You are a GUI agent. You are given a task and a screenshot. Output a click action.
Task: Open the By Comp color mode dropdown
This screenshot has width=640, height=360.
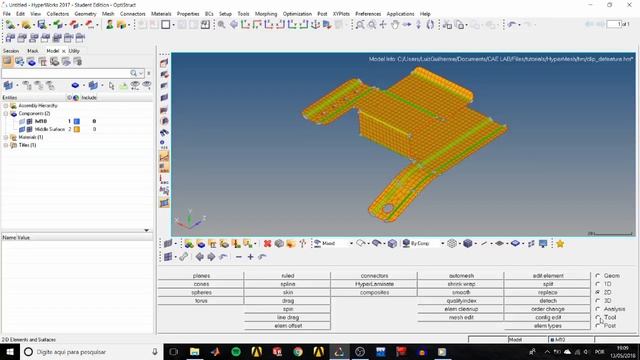click(442, 244)
